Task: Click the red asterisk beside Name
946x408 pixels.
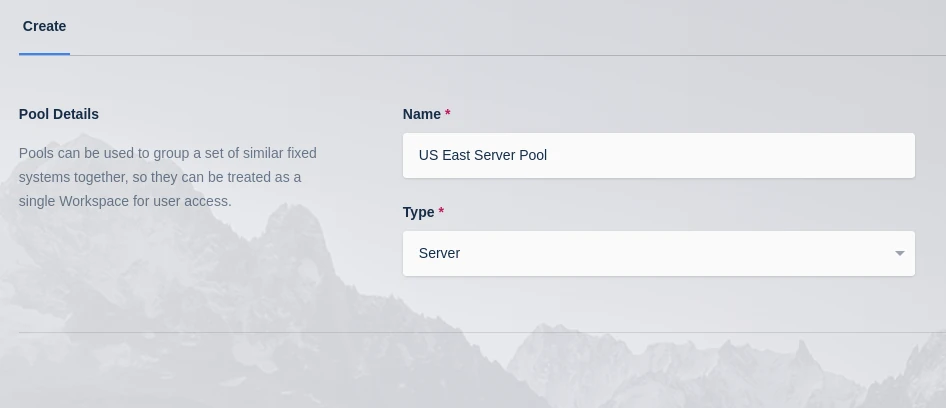Action: 448,114
